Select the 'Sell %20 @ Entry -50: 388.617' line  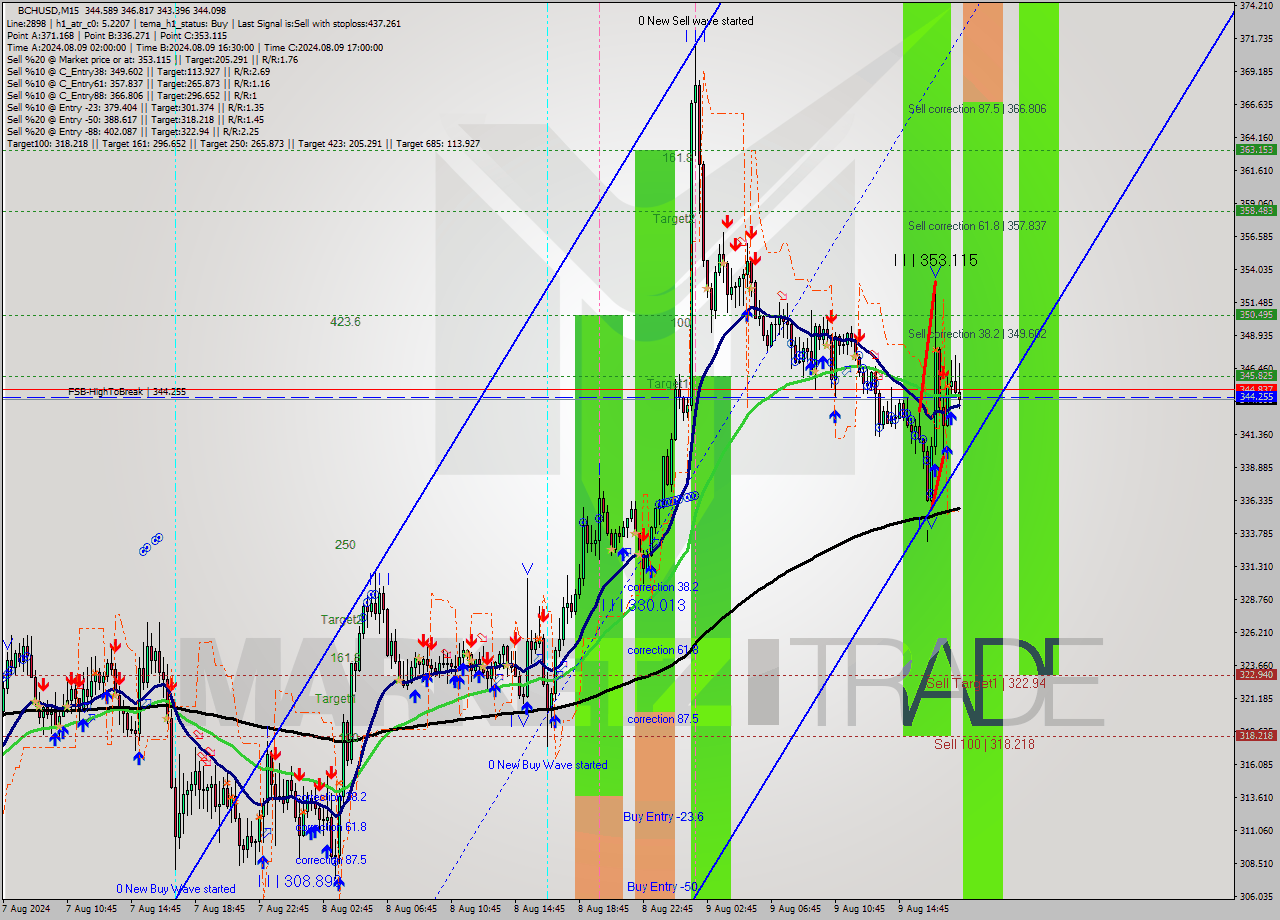(x=135, y=119)
